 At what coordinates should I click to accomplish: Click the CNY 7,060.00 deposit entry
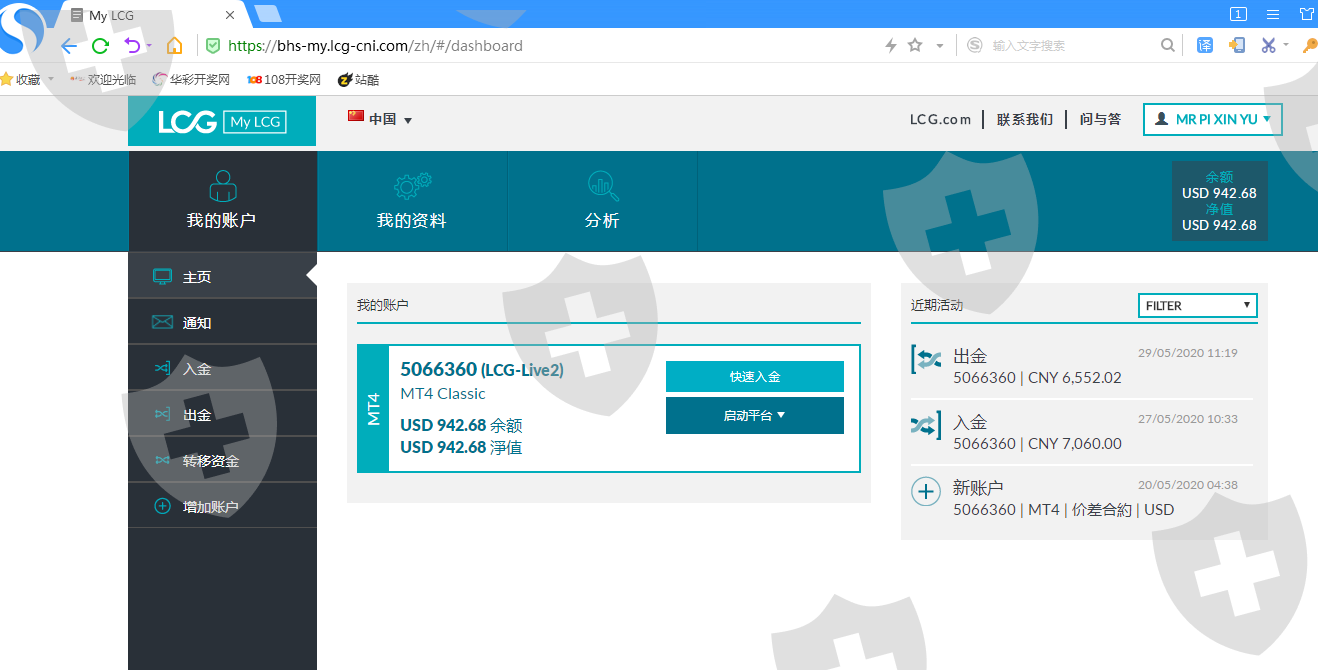(1037, 444)
